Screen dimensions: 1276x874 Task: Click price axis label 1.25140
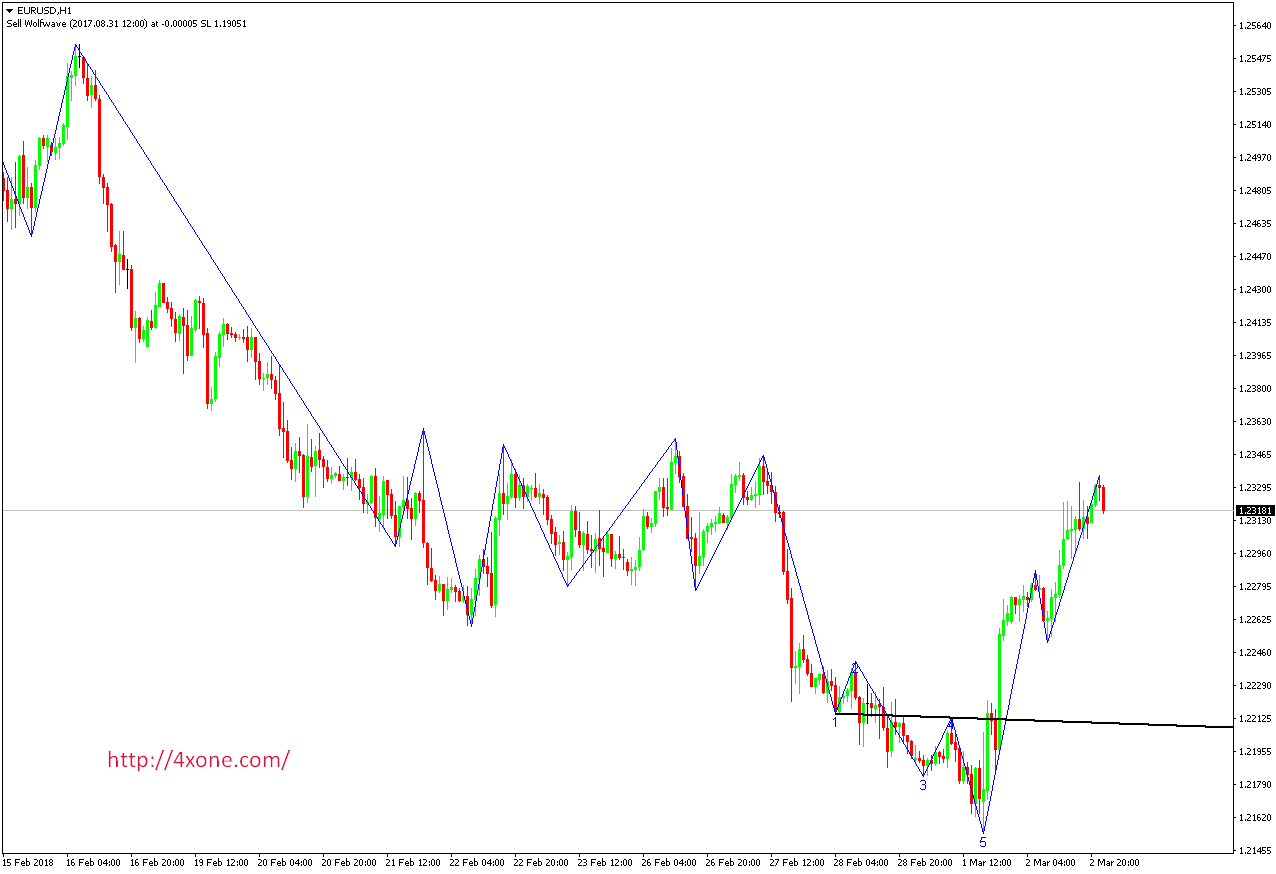[1255, 124]
